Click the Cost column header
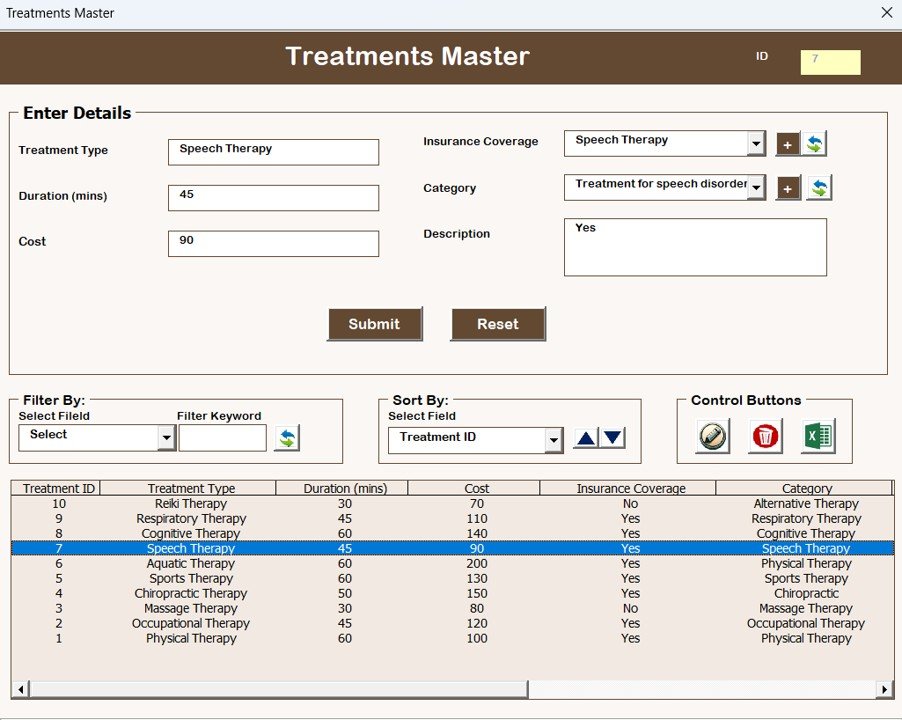Screen dimensions: 902x720 [x=474, y=488]
